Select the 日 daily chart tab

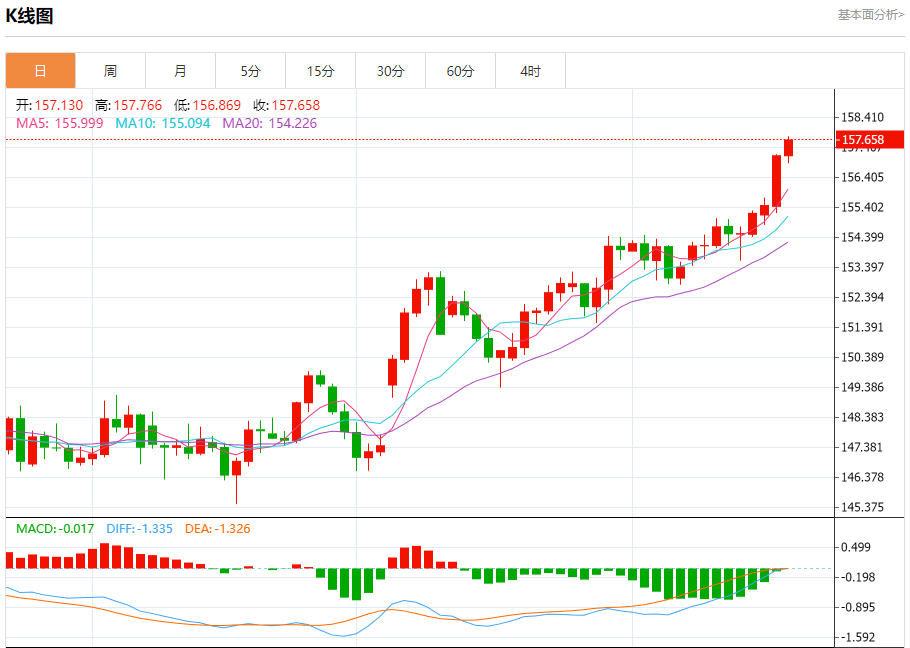point(41,71)
